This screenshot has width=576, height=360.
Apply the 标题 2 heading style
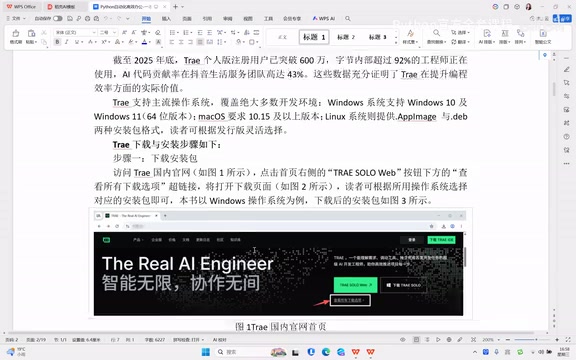click(346, 37)
